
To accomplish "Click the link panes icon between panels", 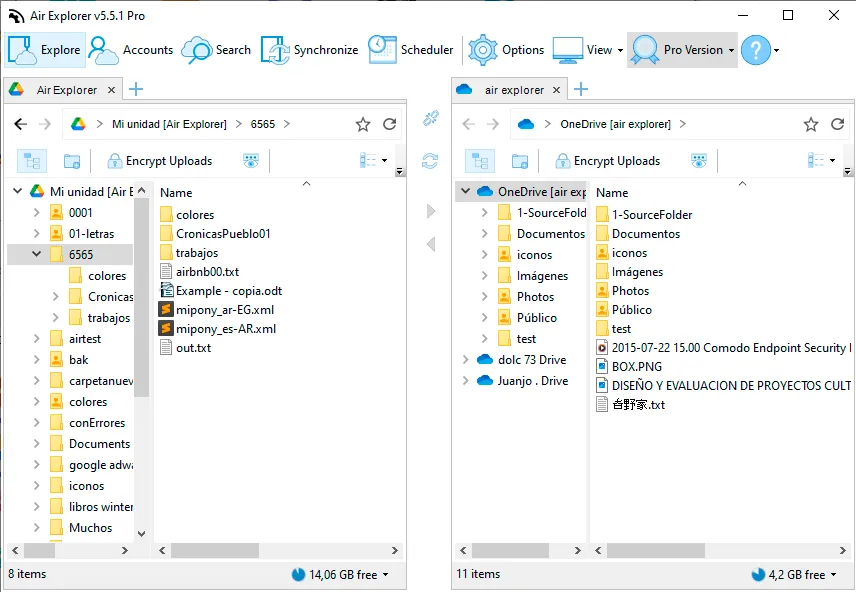I will [431, 118].
